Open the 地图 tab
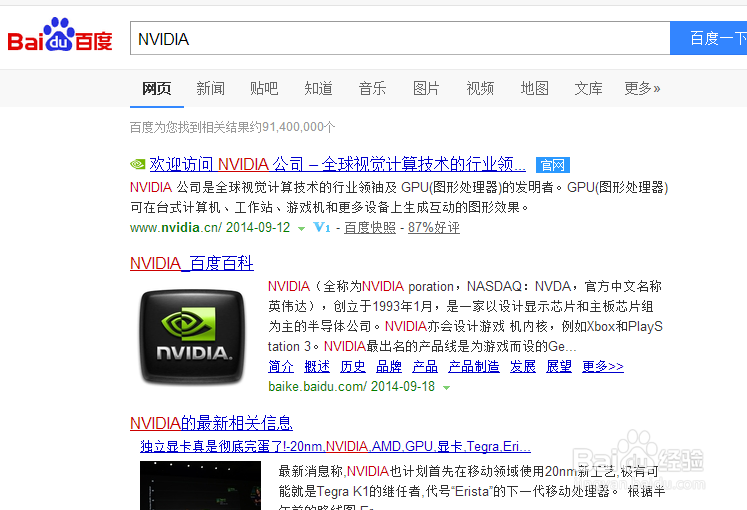This screenshot has width=747, height=510. click(x=535, y=89)
